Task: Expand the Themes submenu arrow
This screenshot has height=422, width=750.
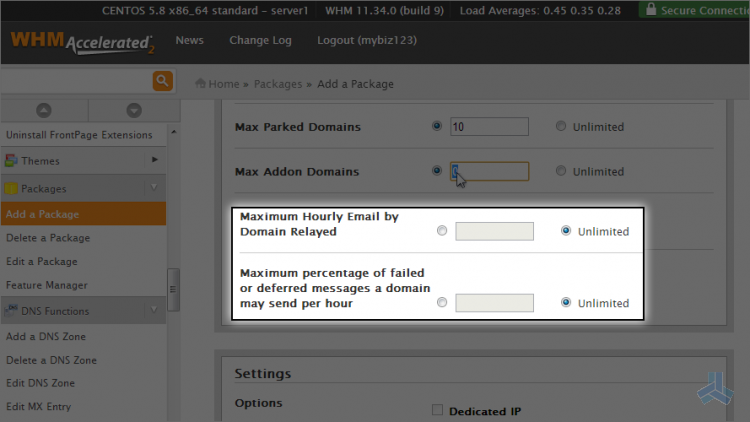Action: click(154, 159)
